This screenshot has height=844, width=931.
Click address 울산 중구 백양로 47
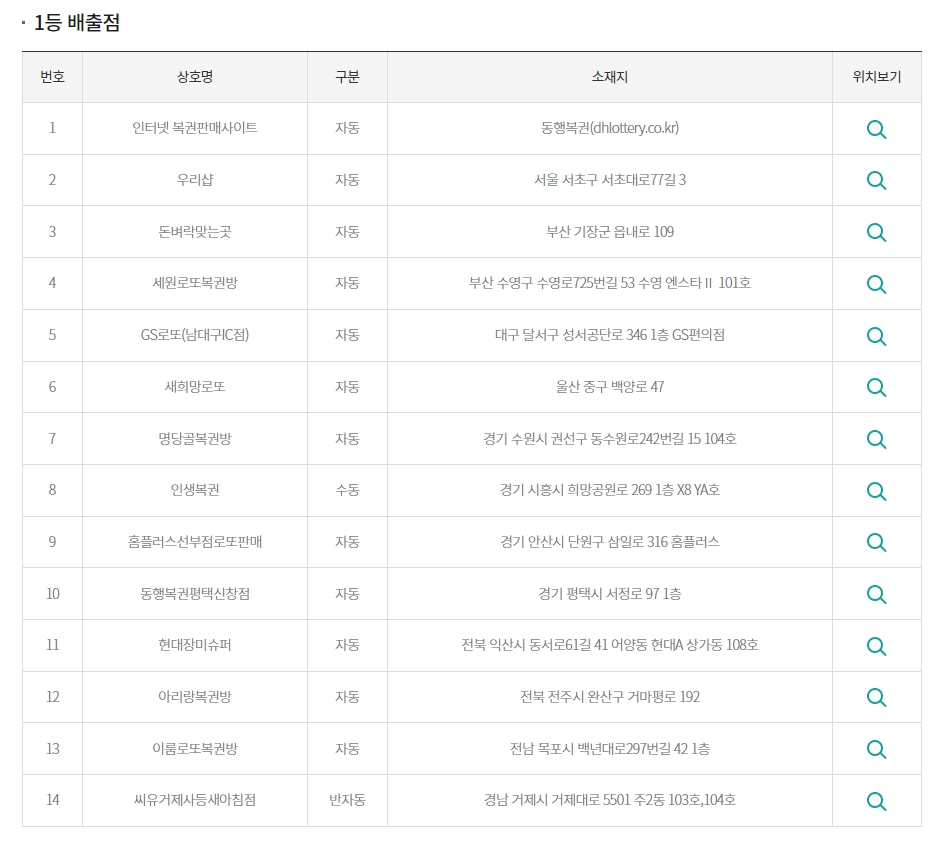(610, 387)
